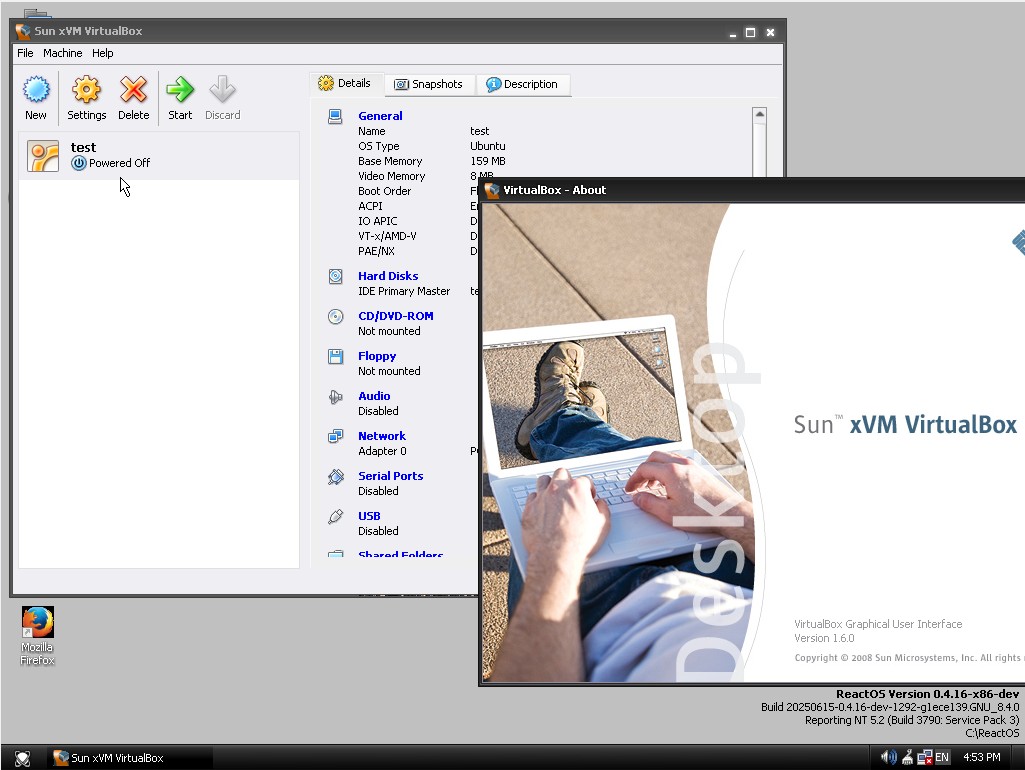Click the greyed-out Discard toolbar icon

[222, 98]
